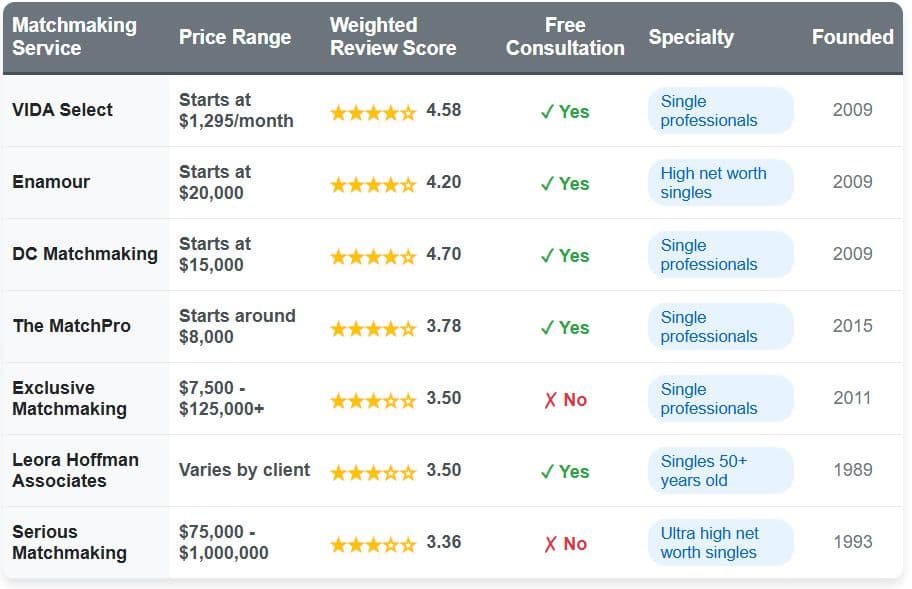Screen dimensions: 912x589
Task: Click the stars in The MatchPro row
Action: point(373,328)
